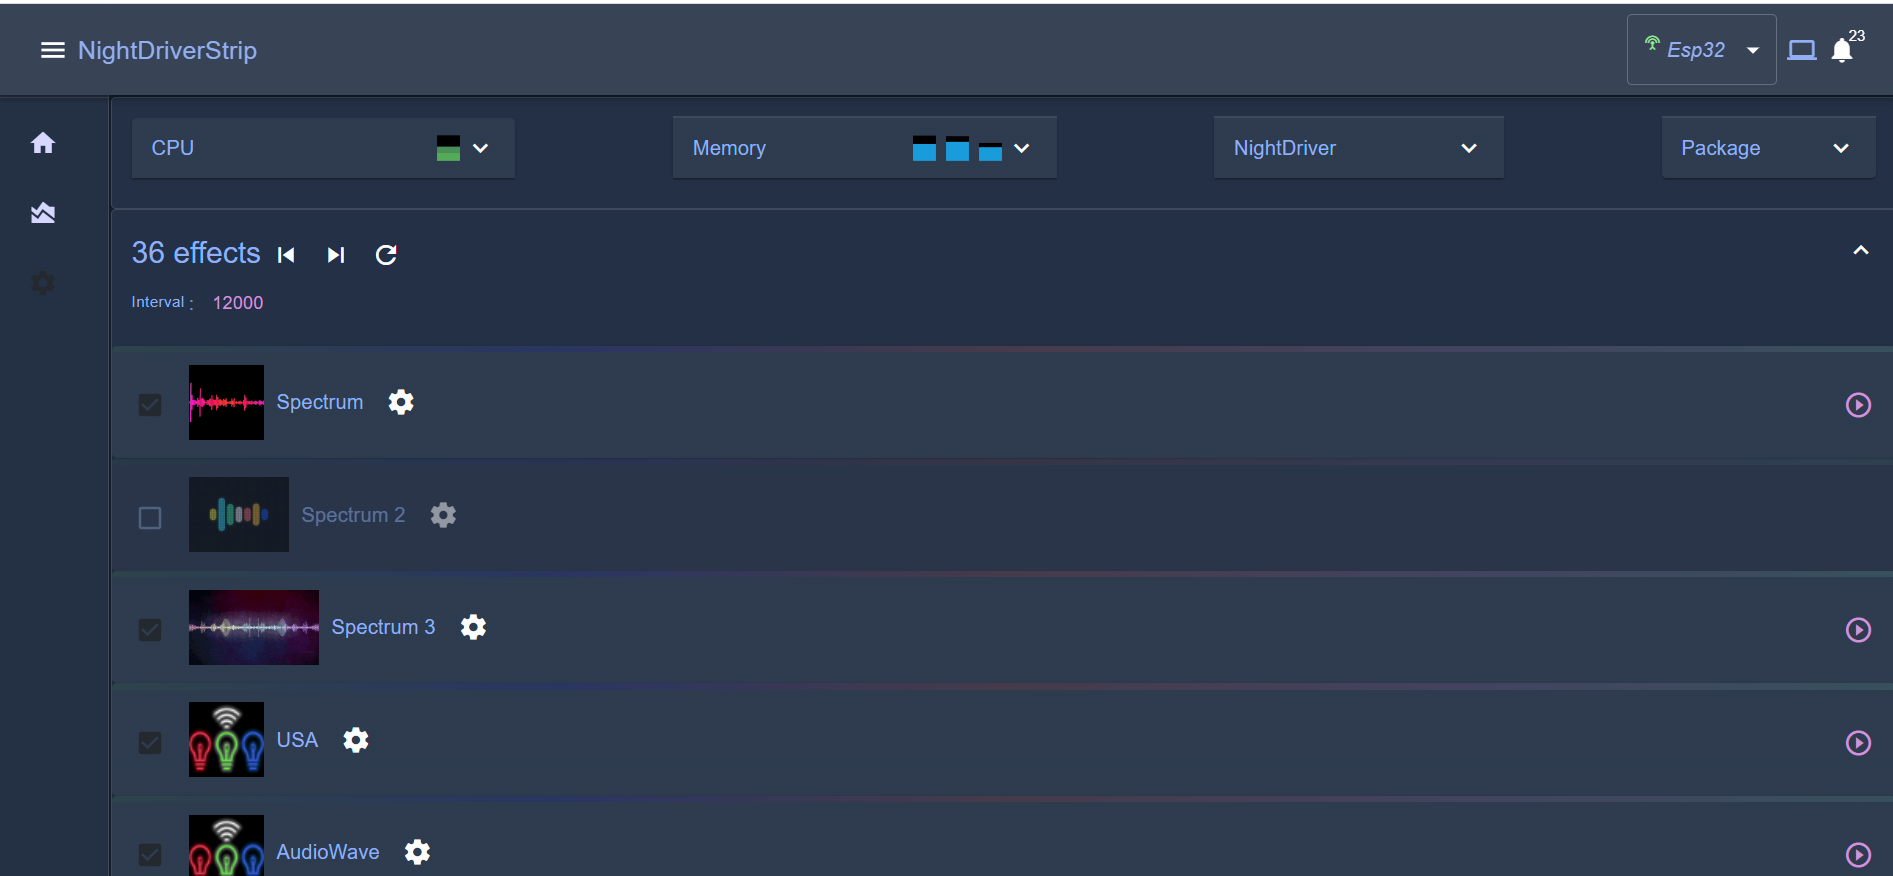Click the 36 effects heading
The width and height of the screenshot is (1893, 876).
(196, 253)
